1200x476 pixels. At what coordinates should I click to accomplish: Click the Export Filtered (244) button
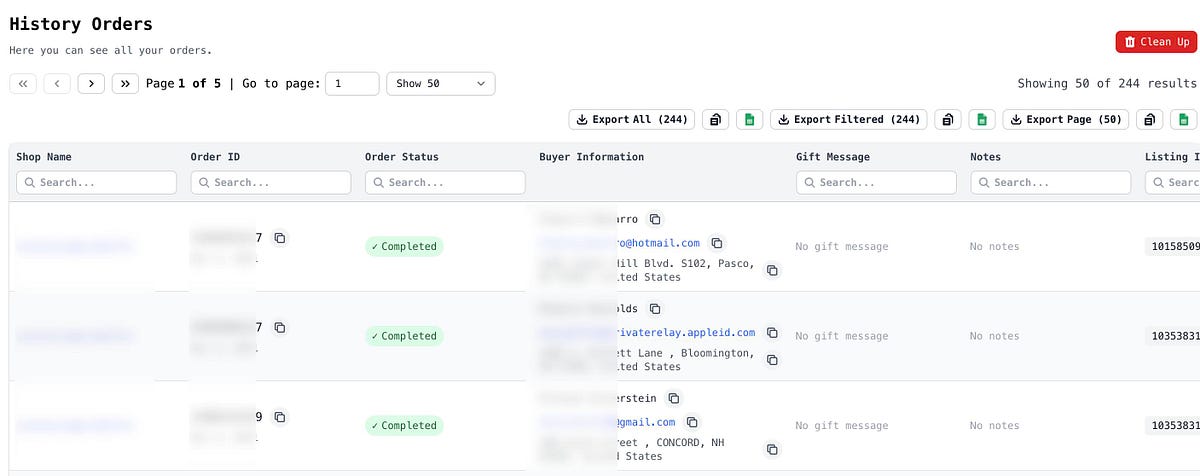pyautogui.click(x=847, y=120)
